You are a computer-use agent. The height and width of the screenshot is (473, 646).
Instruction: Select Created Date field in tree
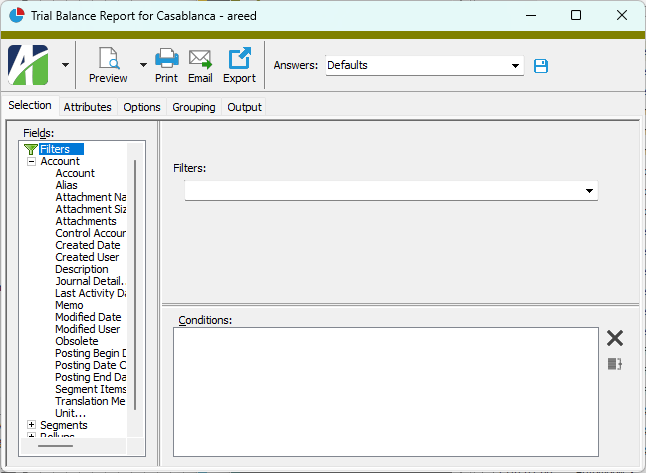[x=88, y=245]
